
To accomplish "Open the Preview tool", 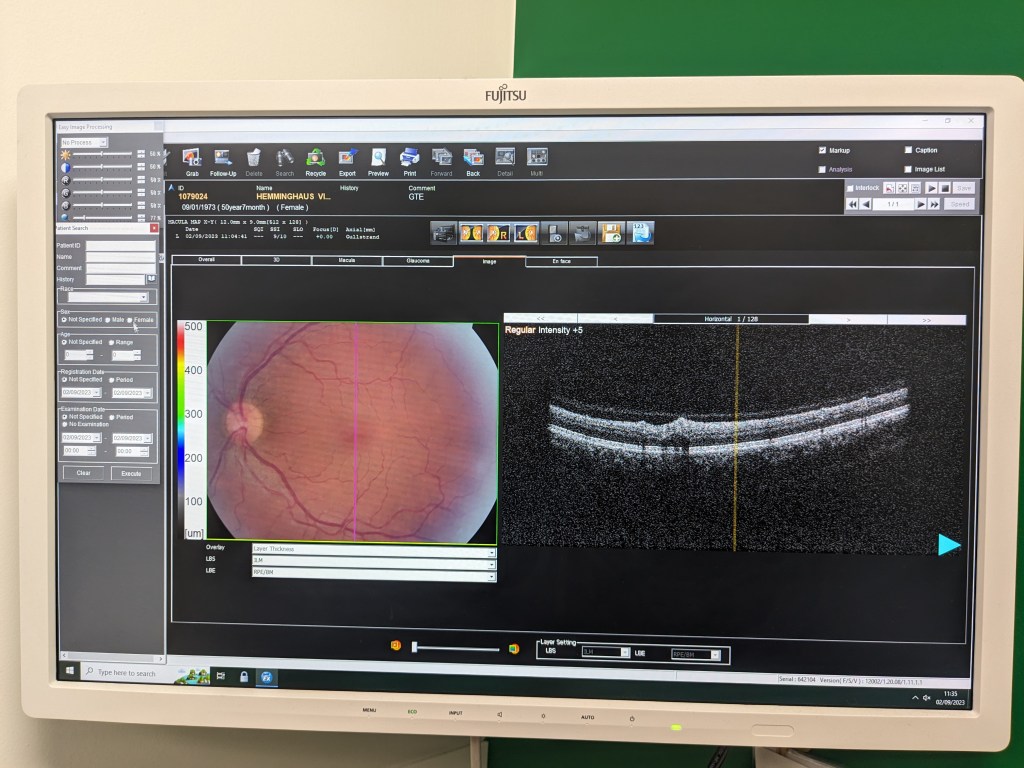I will pyautogui.click(x=378, y=158).
